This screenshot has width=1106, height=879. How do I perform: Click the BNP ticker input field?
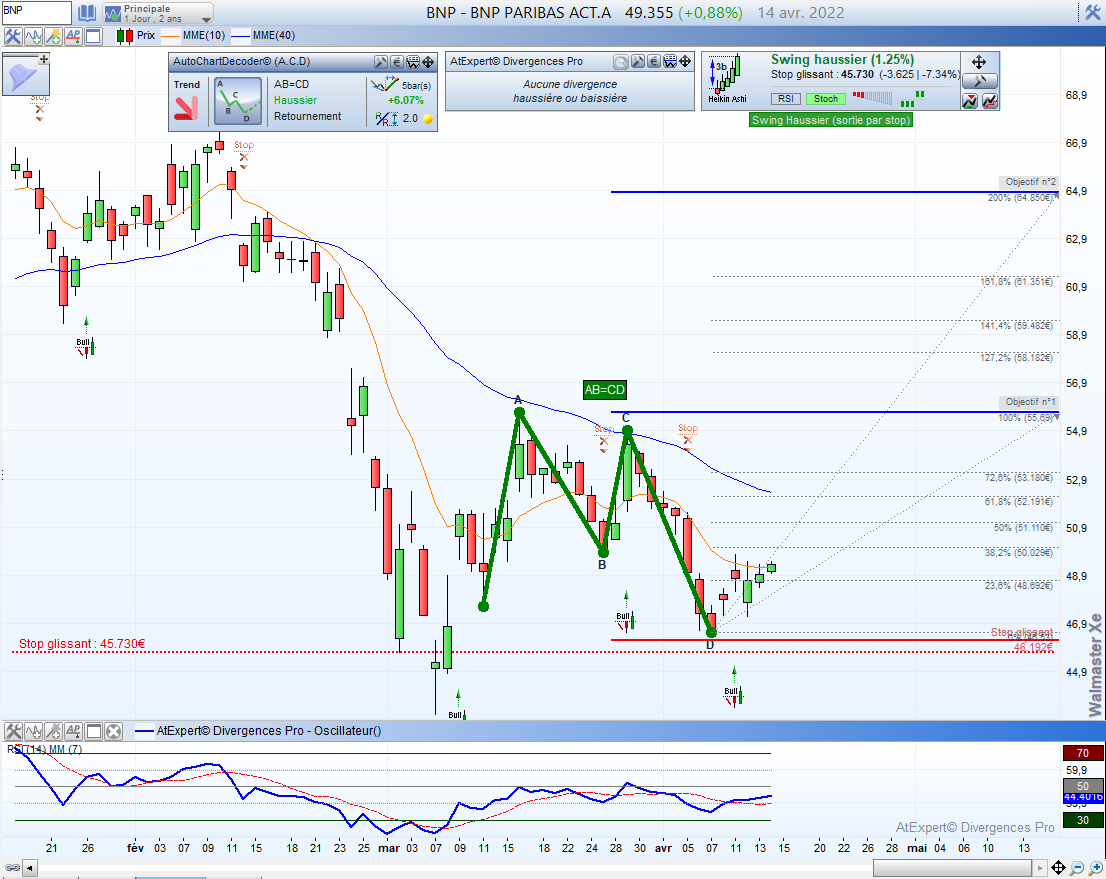(36, 13)
